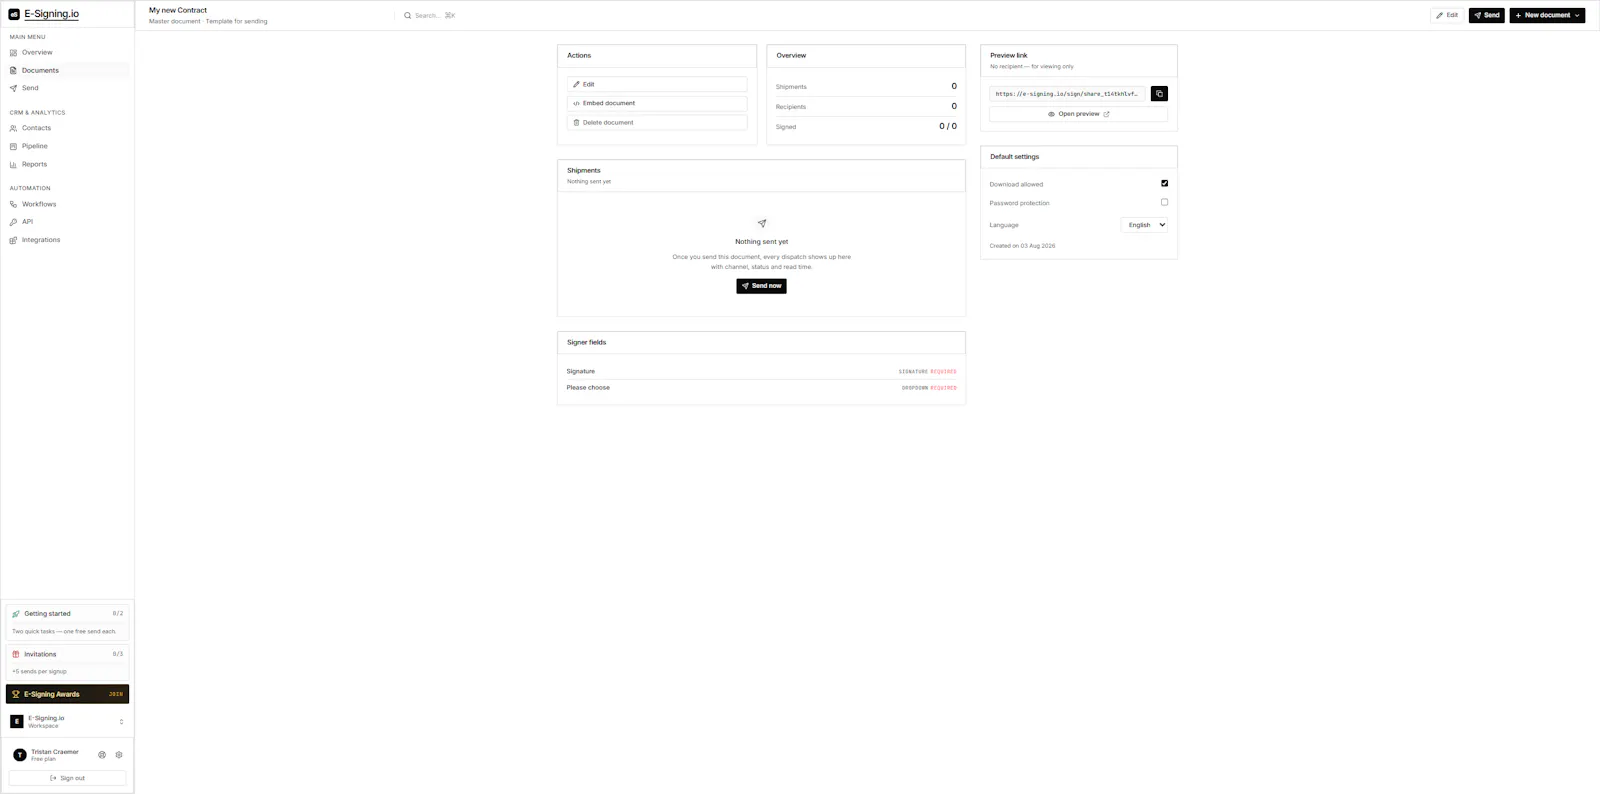The image size is (1600, 794).
Task: Click the rocket icon on Getting started
Action: (16, 613)
